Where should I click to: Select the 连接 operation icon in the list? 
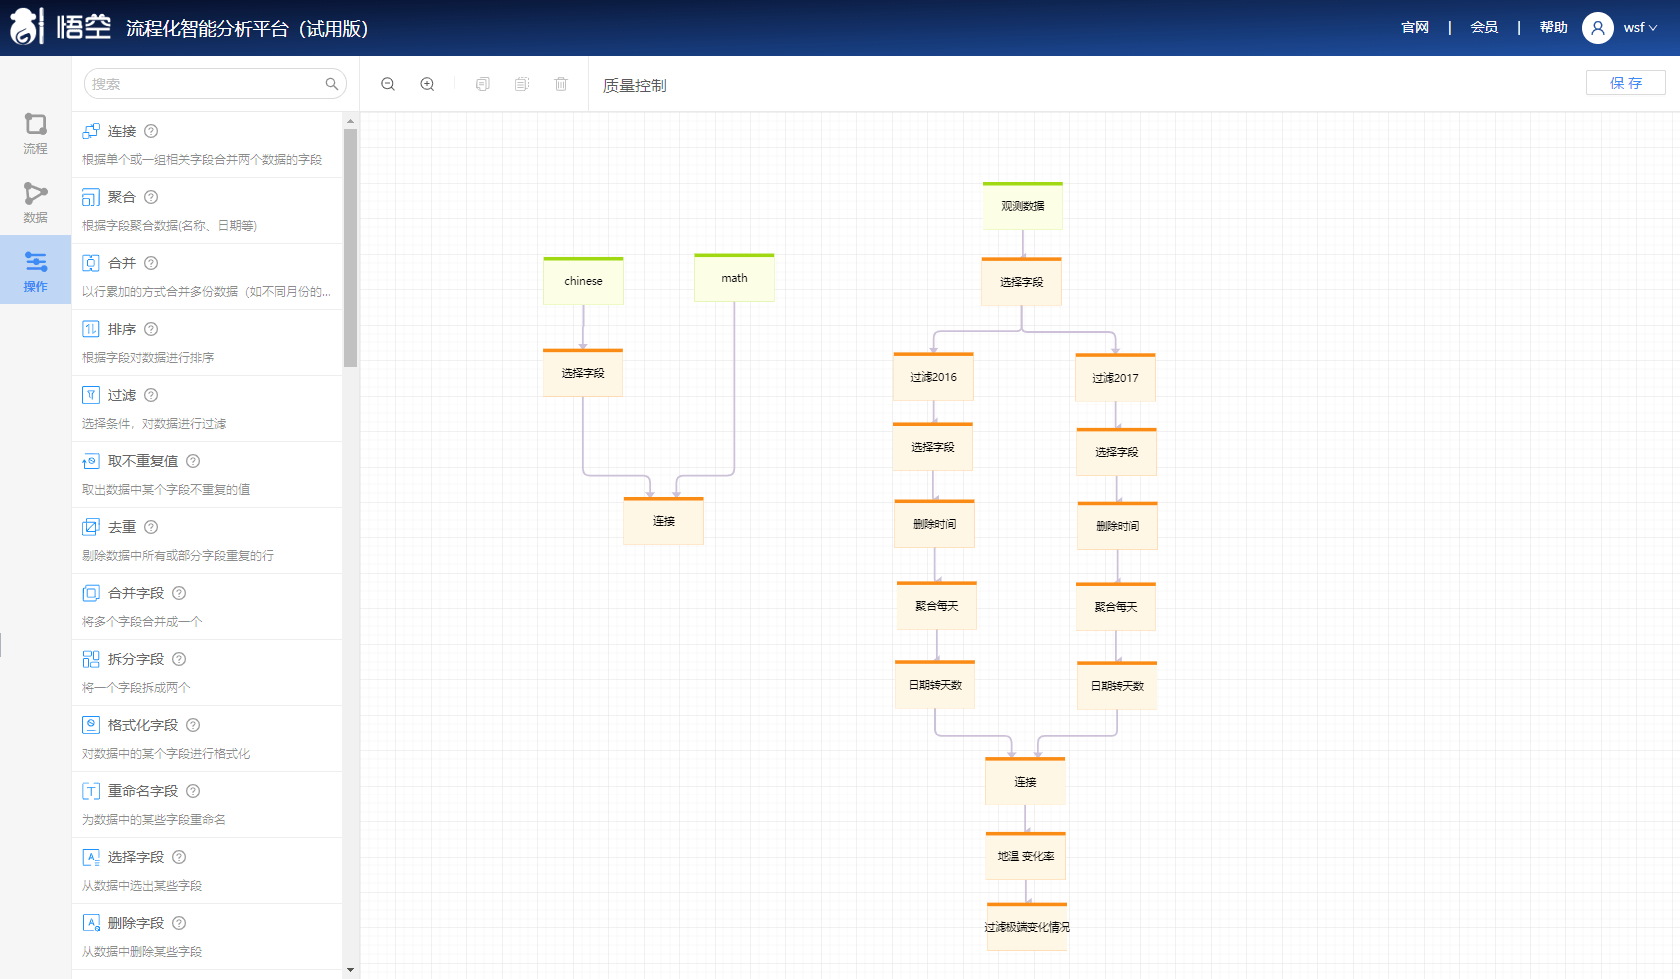pos(91,131)
